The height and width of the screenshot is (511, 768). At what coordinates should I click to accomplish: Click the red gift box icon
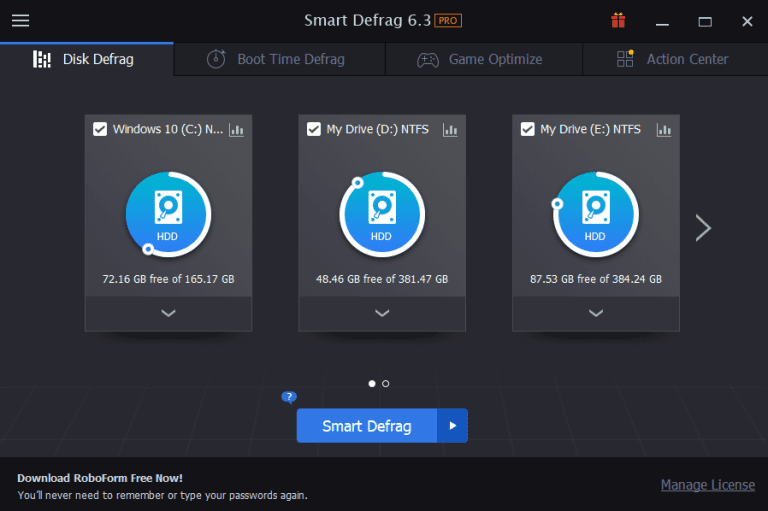pyautogui.click(x=618, y=21)
